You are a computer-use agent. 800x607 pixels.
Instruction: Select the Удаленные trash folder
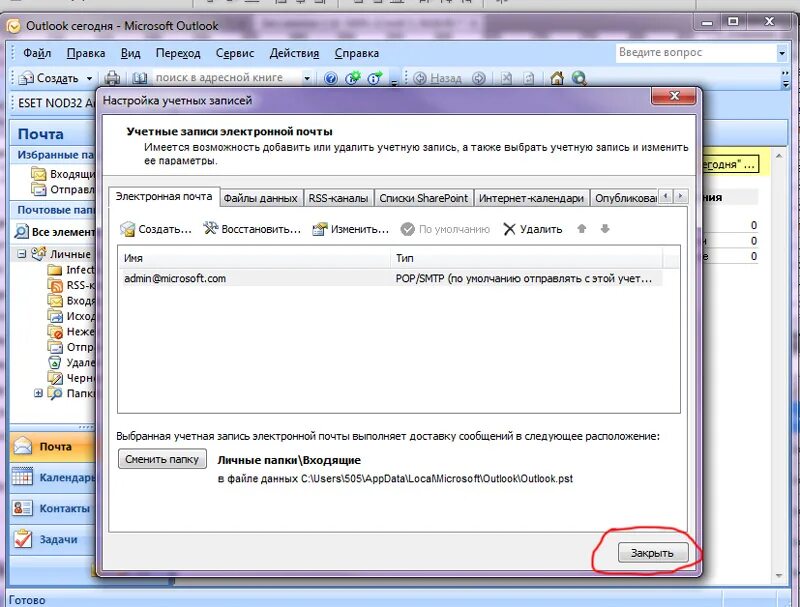coord(71,363)
